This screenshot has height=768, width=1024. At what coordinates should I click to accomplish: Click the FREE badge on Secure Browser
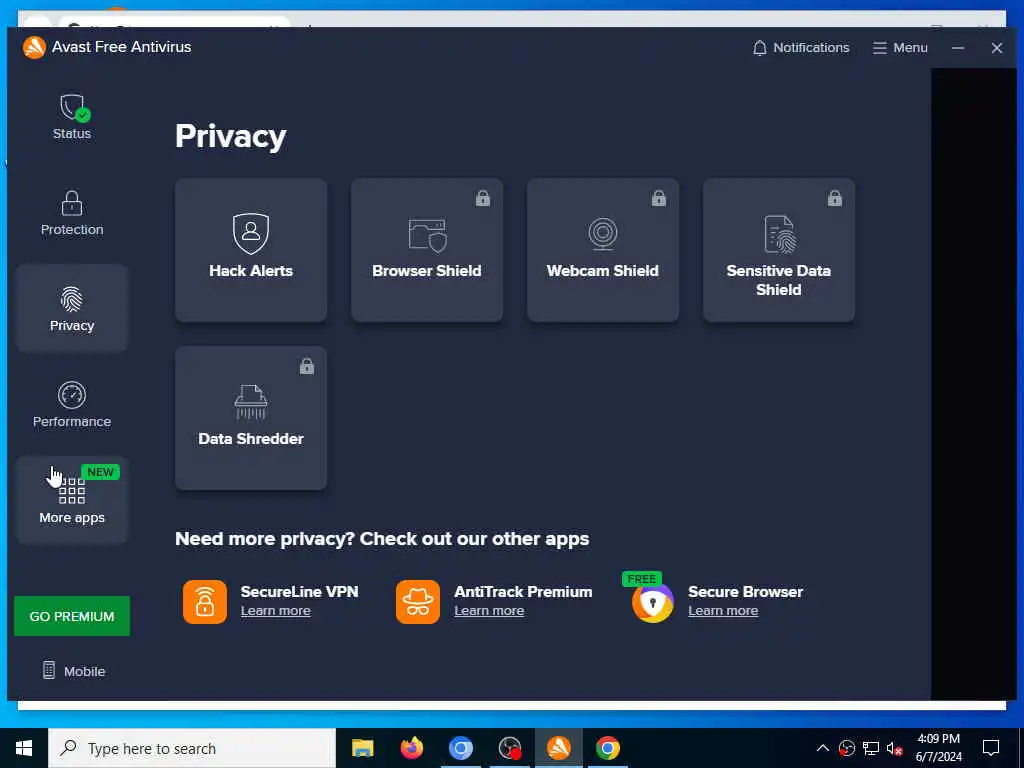(642, 579)
